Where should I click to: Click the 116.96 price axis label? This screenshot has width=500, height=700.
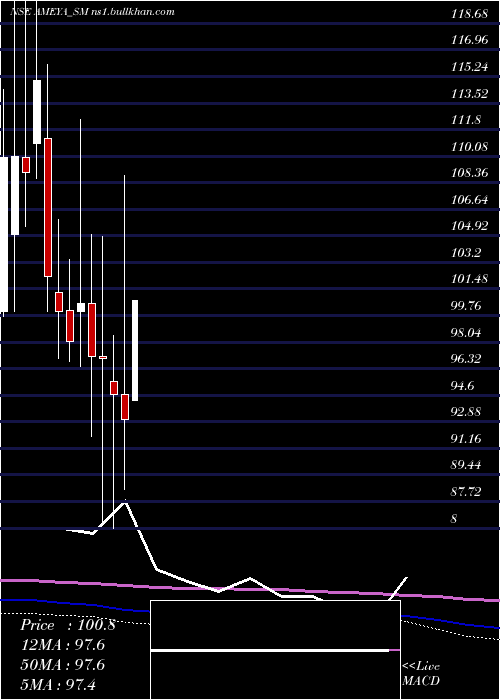(x=469, y=40)
